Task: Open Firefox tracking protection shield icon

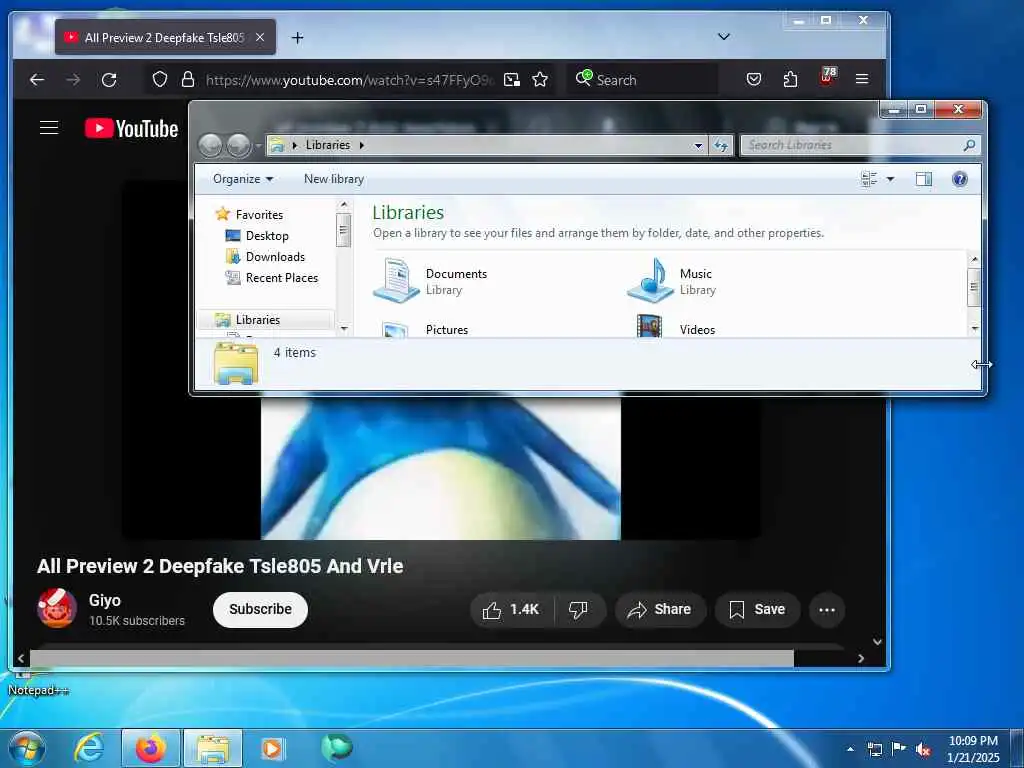Action: point(160,80)
